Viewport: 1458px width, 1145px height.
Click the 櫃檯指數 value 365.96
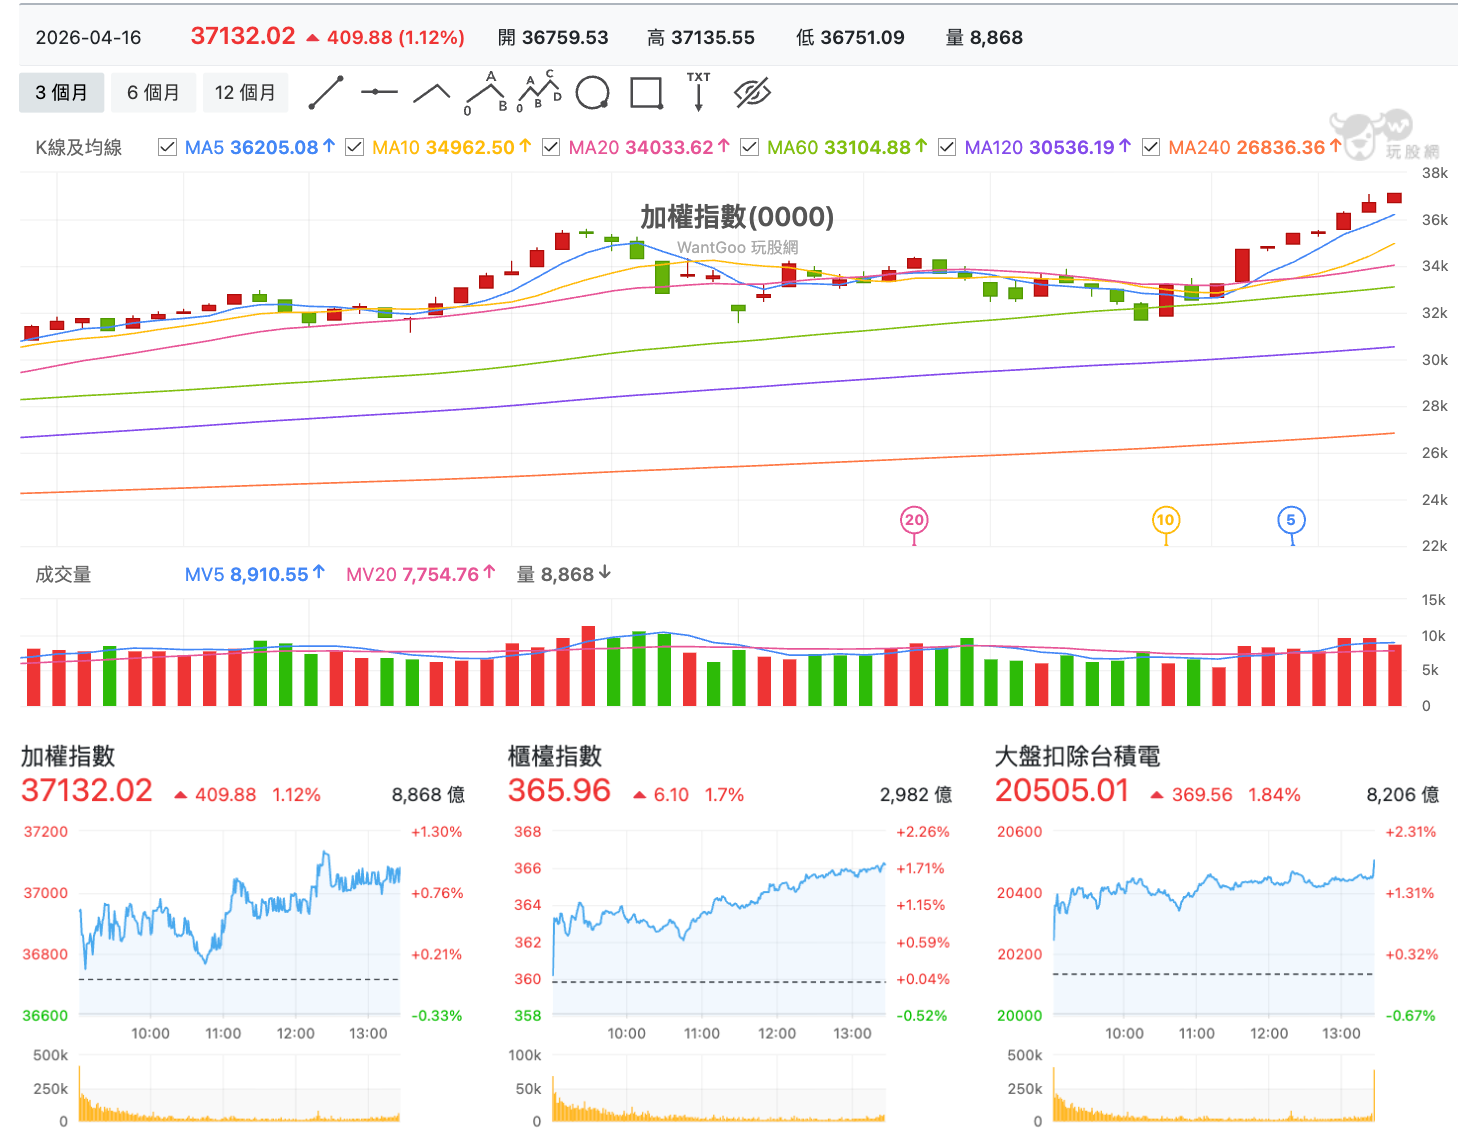[x=559, y=791]
